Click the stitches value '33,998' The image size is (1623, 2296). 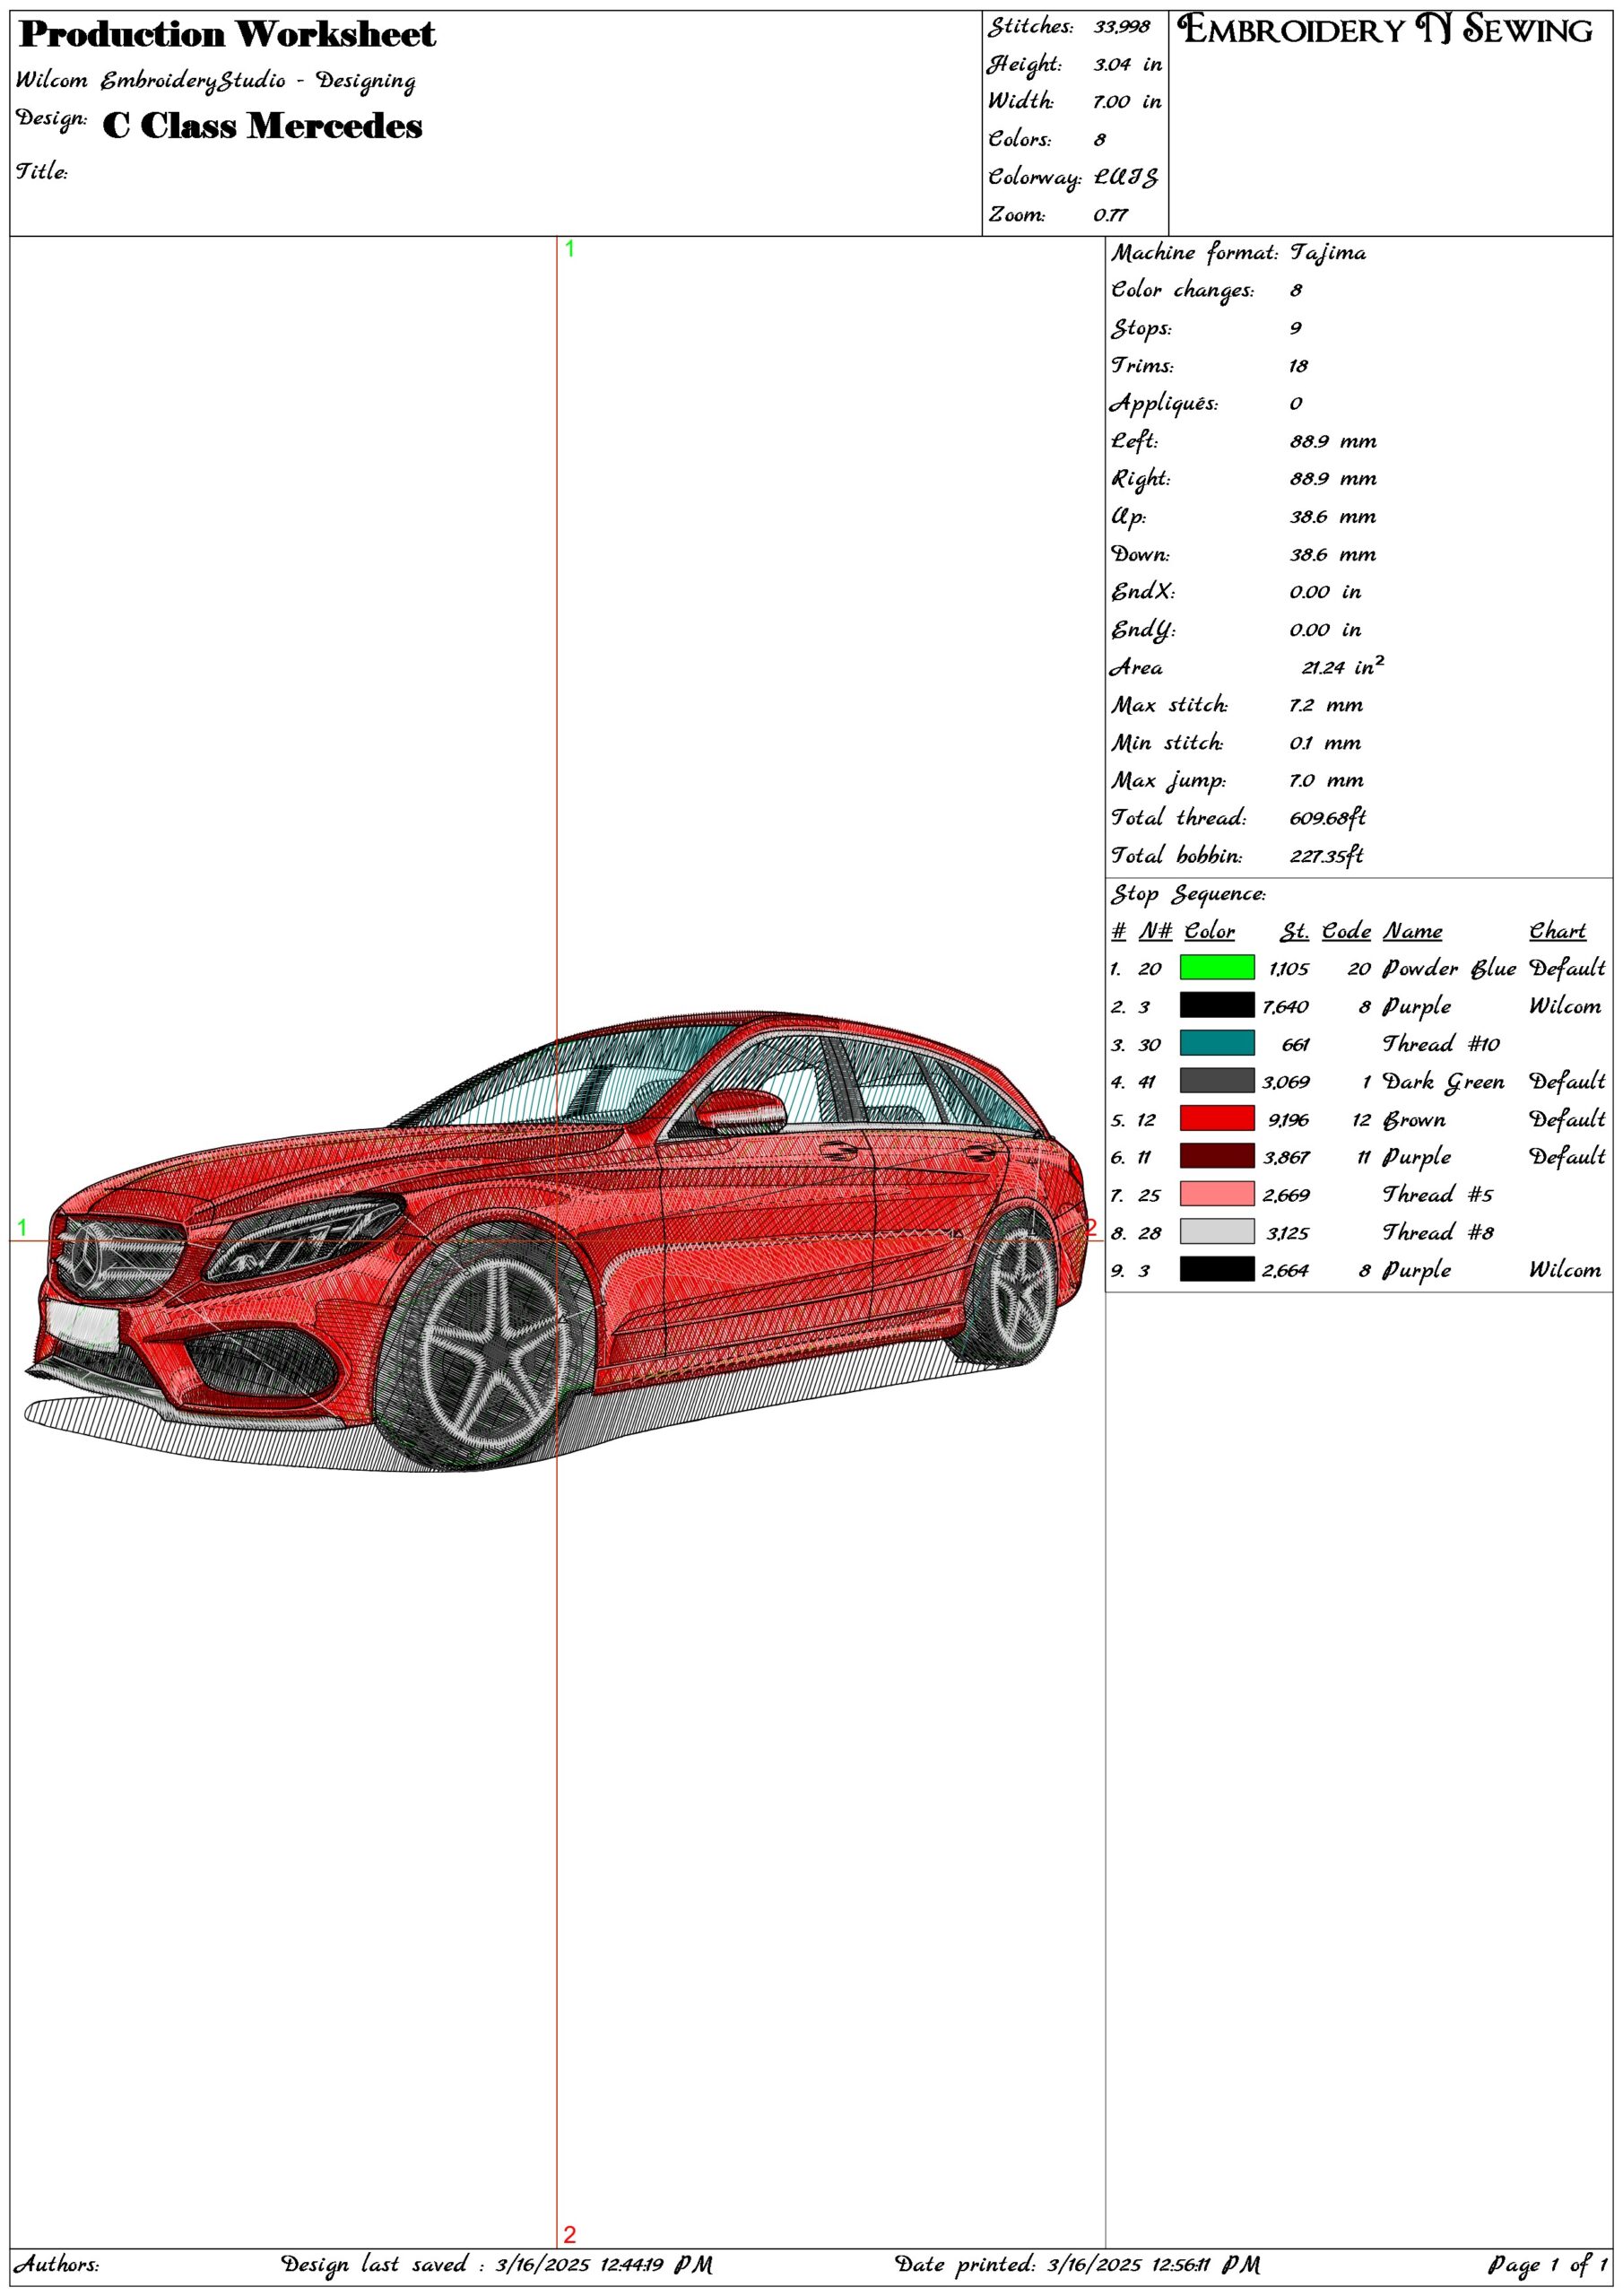click(x=1121, y=27)
